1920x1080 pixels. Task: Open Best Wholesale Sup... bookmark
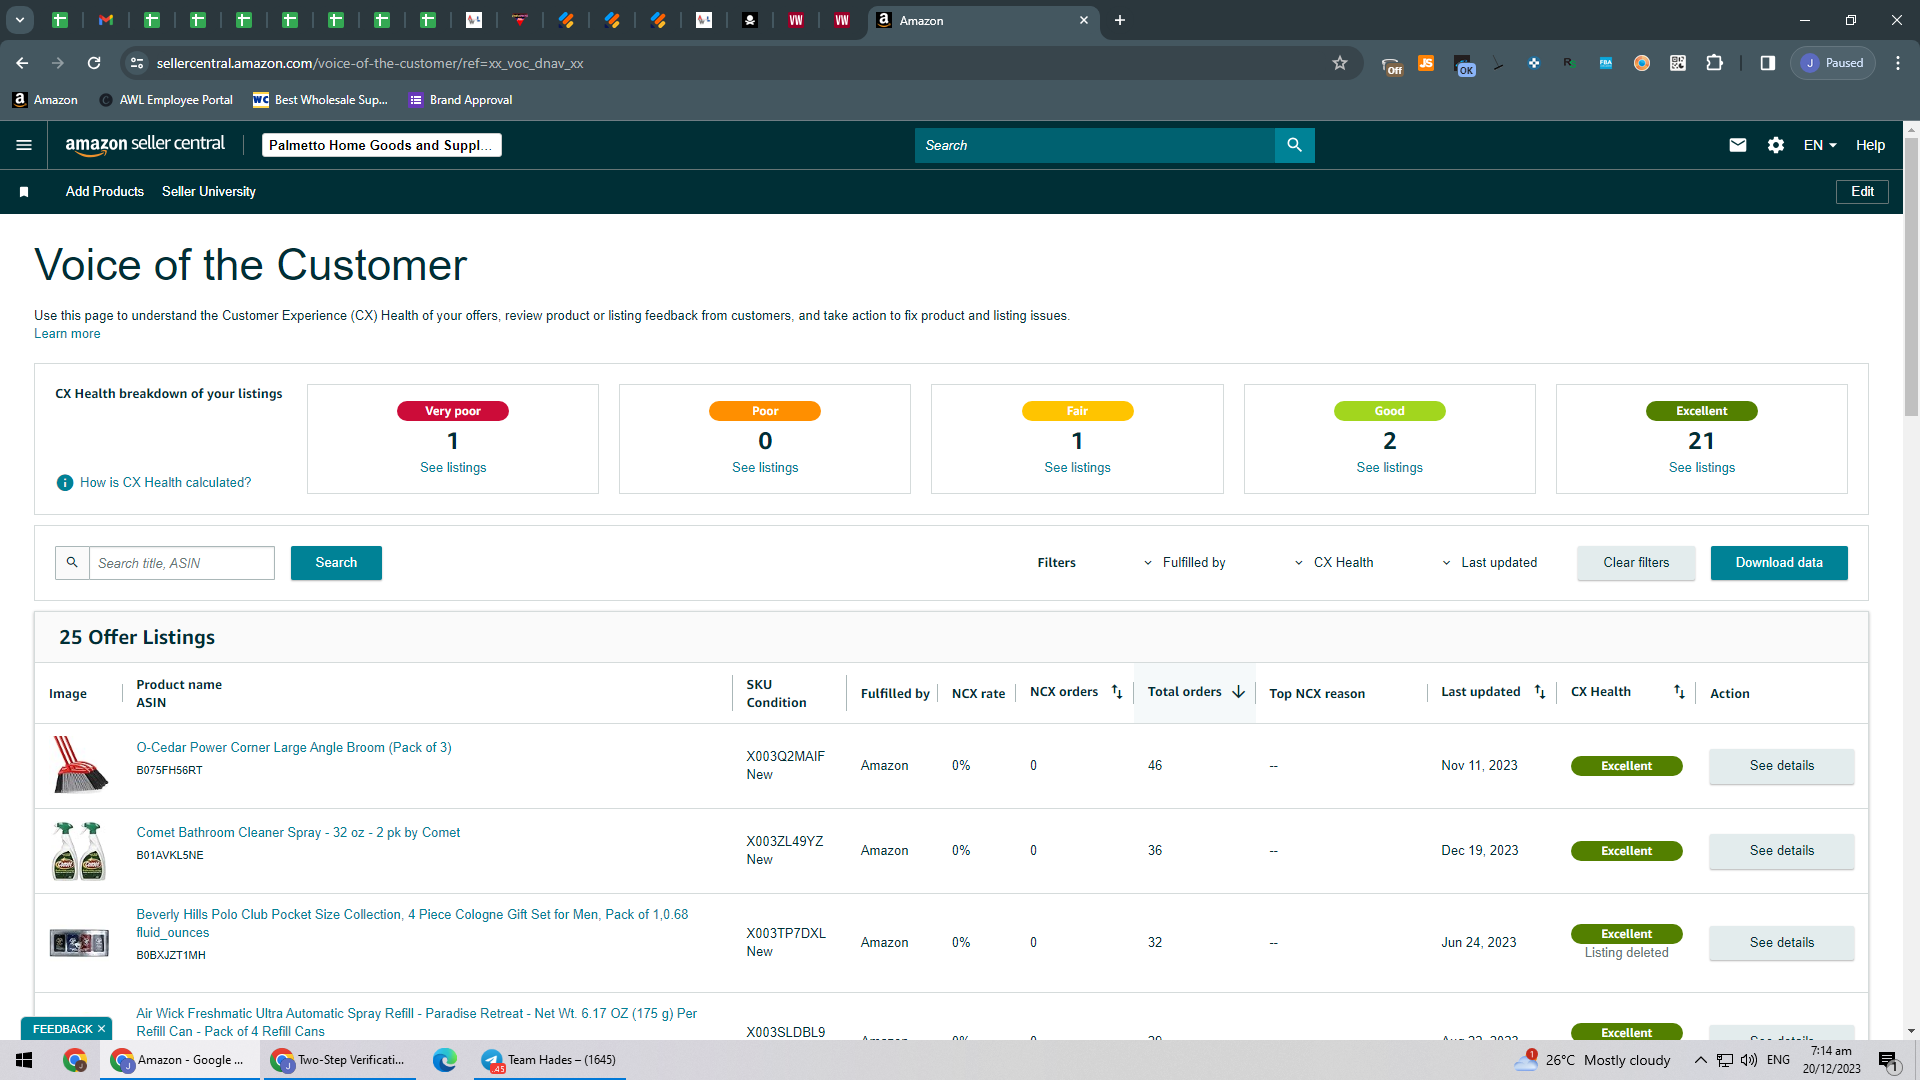pos(320,100)
